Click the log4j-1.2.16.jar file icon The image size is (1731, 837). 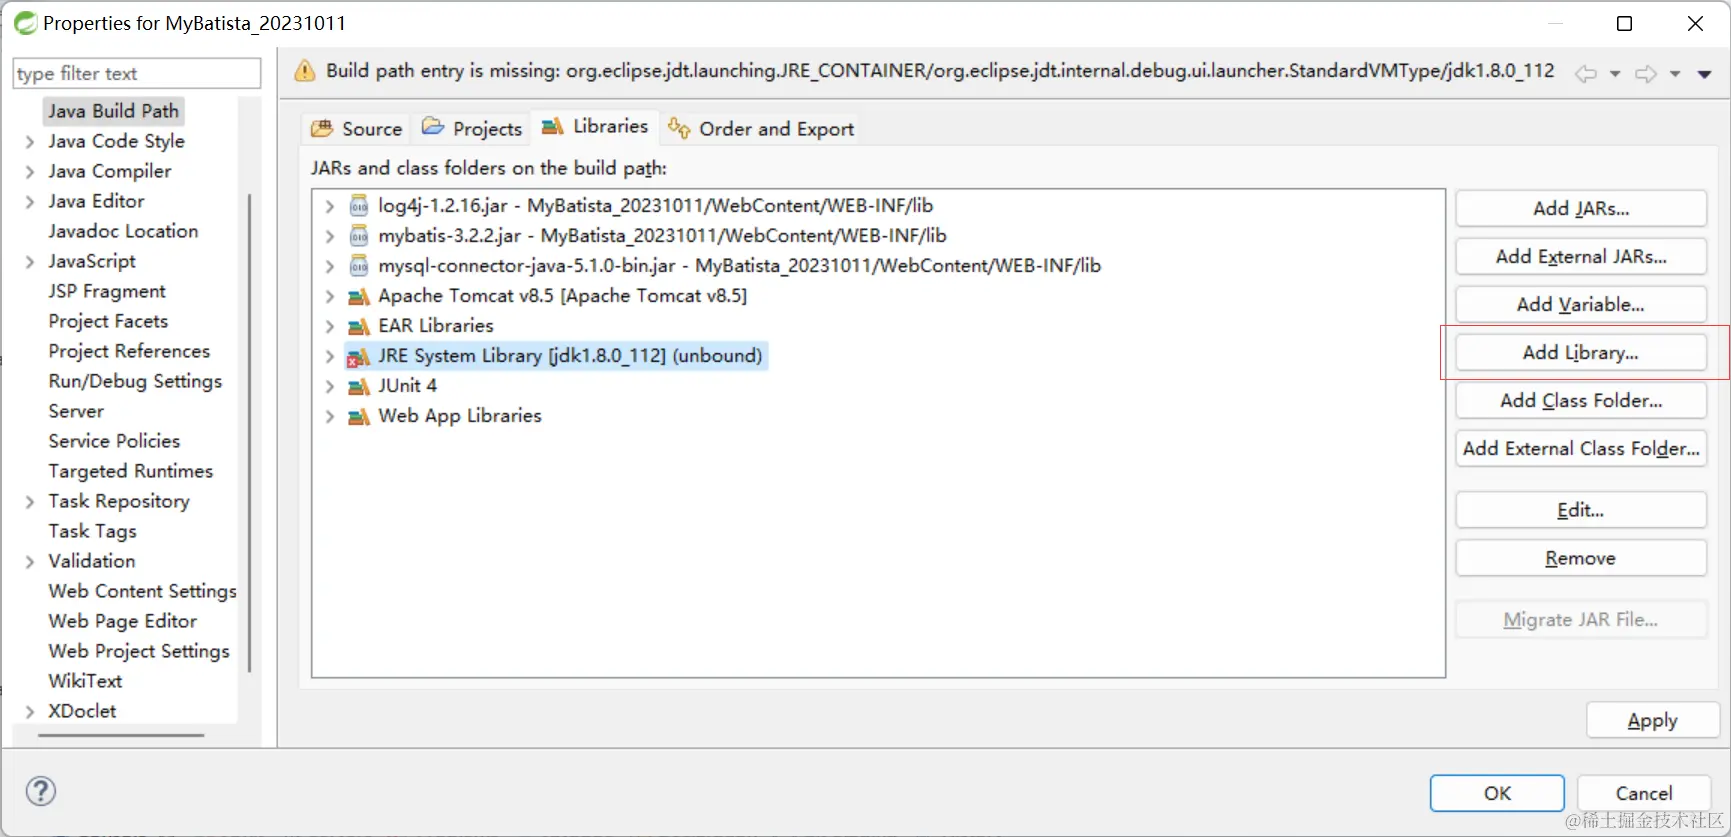[x=359, y=206]
